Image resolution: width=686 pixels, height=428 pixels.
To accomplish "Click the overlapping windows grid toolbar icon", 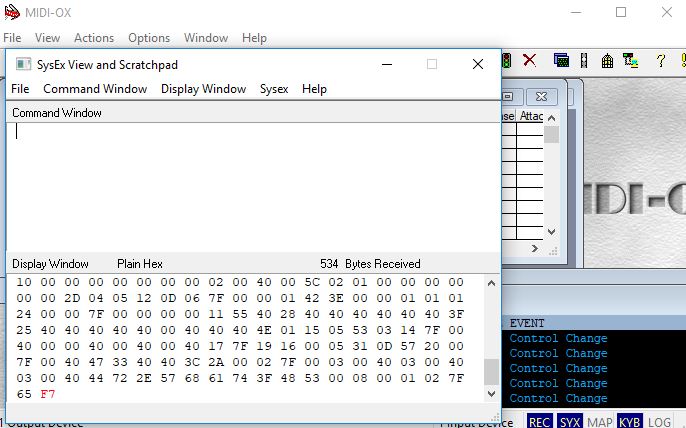I will tap(561, 60).
